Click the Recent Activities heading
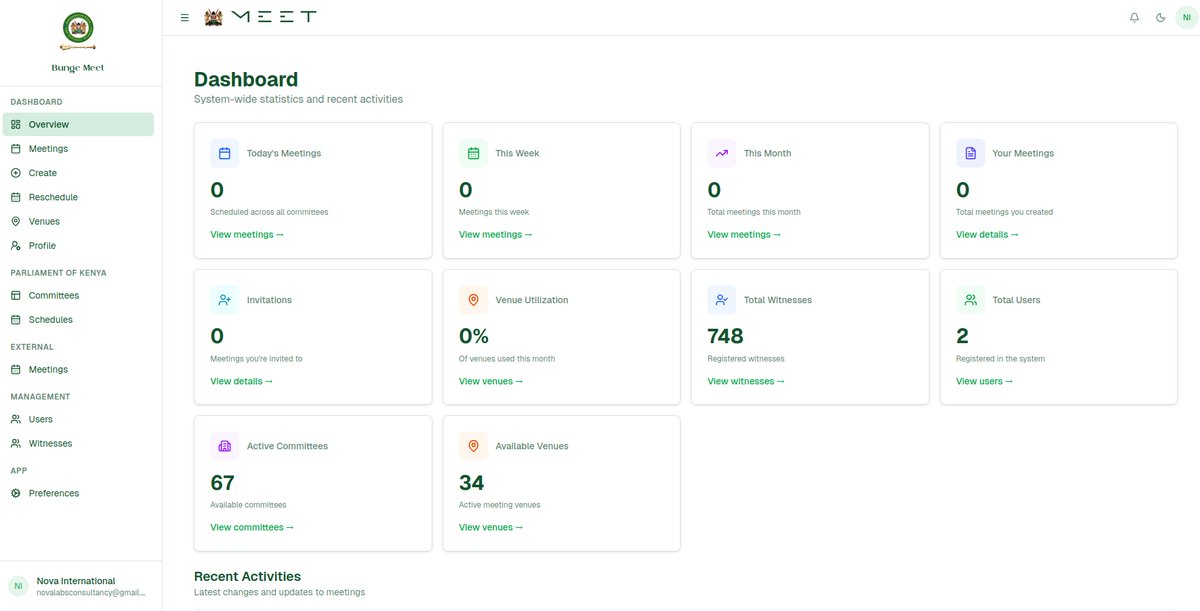 247,576
